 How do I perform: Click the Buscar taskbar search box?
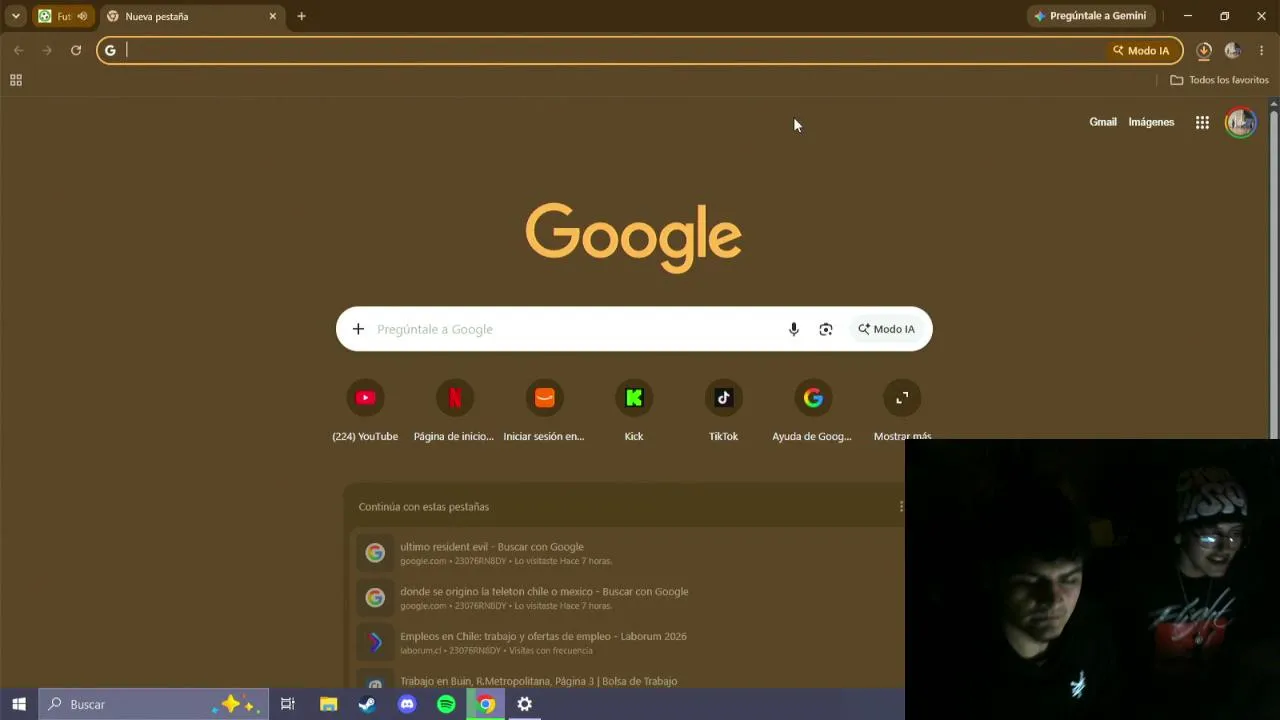154,704
